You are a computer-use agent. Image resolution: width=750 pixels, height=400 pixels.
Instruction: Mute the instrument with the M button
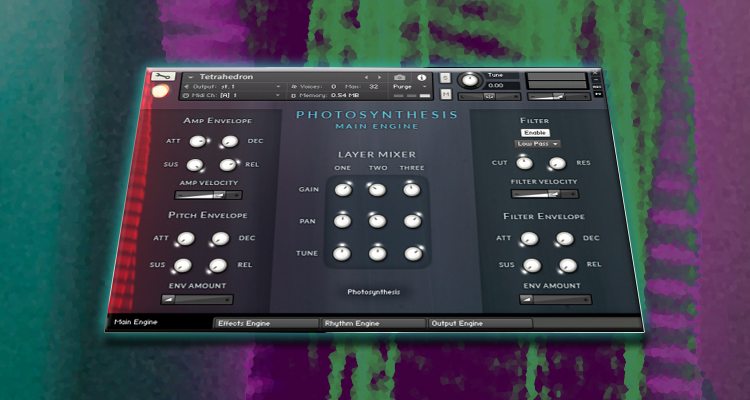(446, 94)
